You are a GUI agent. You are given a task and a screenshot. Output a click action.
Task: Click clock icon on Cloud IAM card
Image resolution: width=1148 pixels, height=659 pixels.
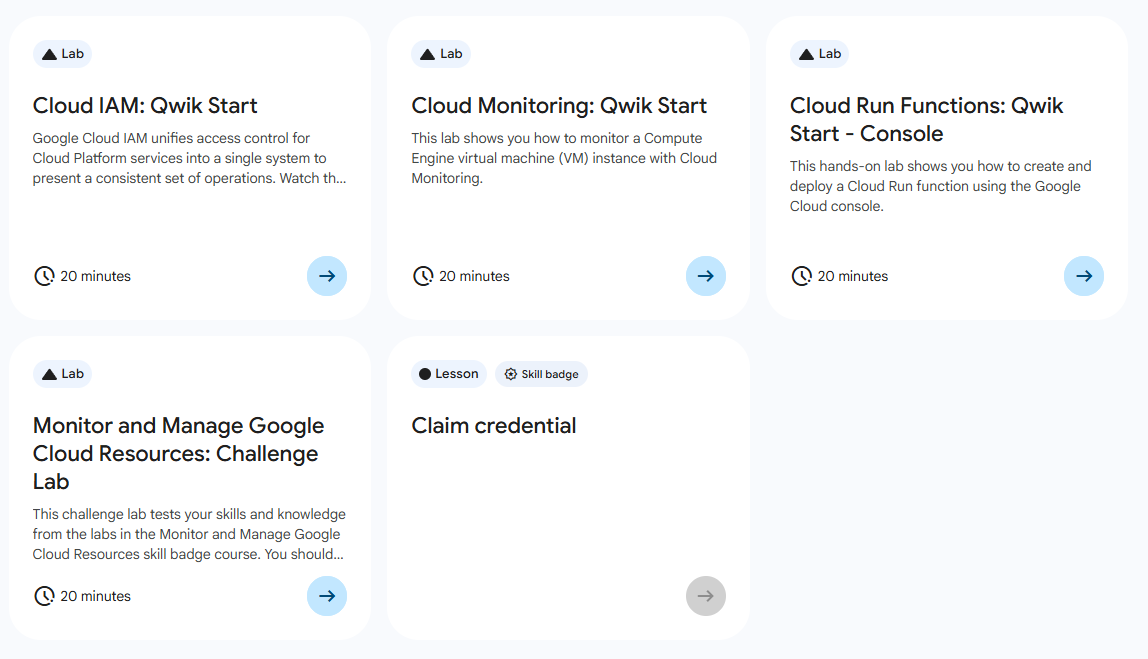(45, 276)
